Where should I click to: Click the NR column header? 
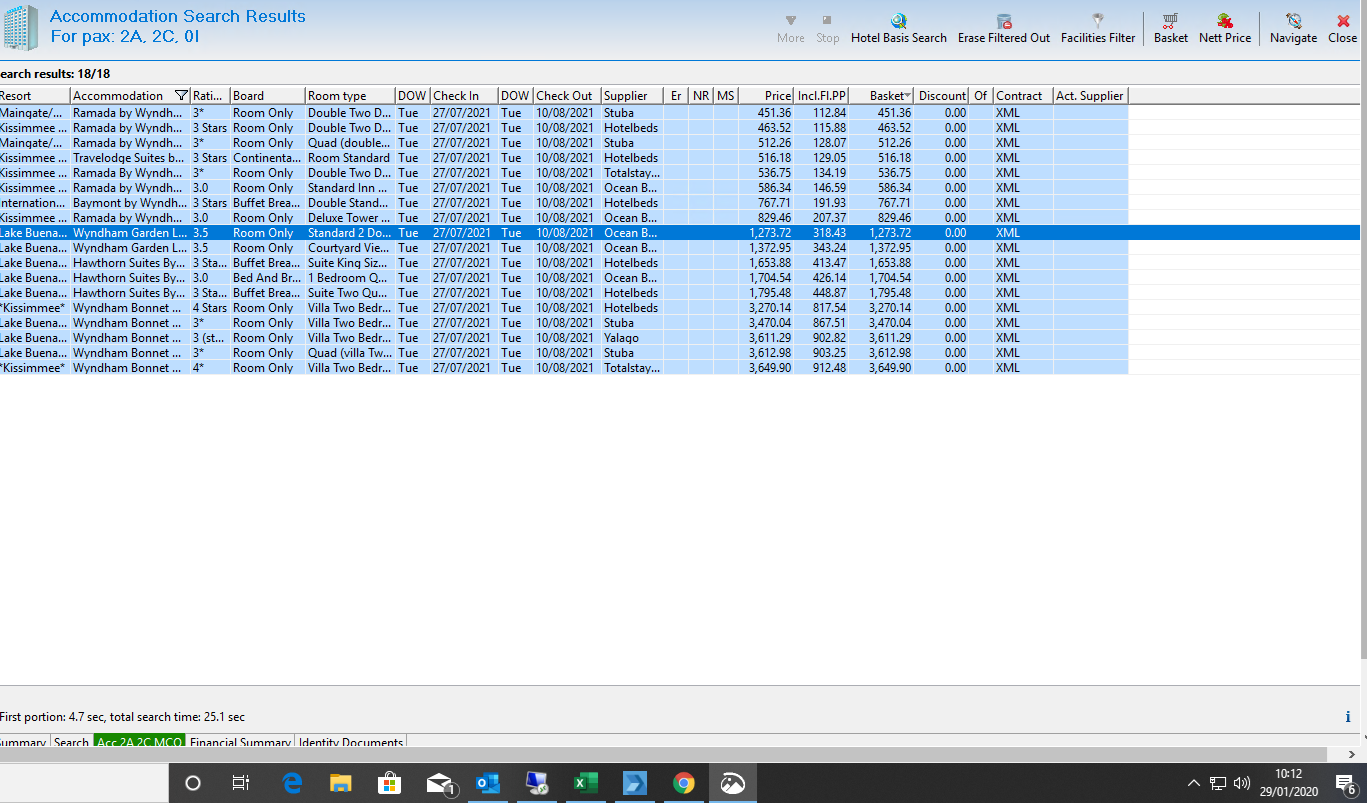point(701,96)
